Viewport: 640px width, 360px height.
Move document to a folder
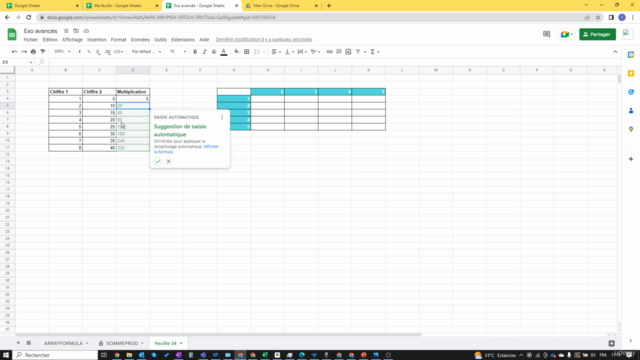(x=76, y=31)
